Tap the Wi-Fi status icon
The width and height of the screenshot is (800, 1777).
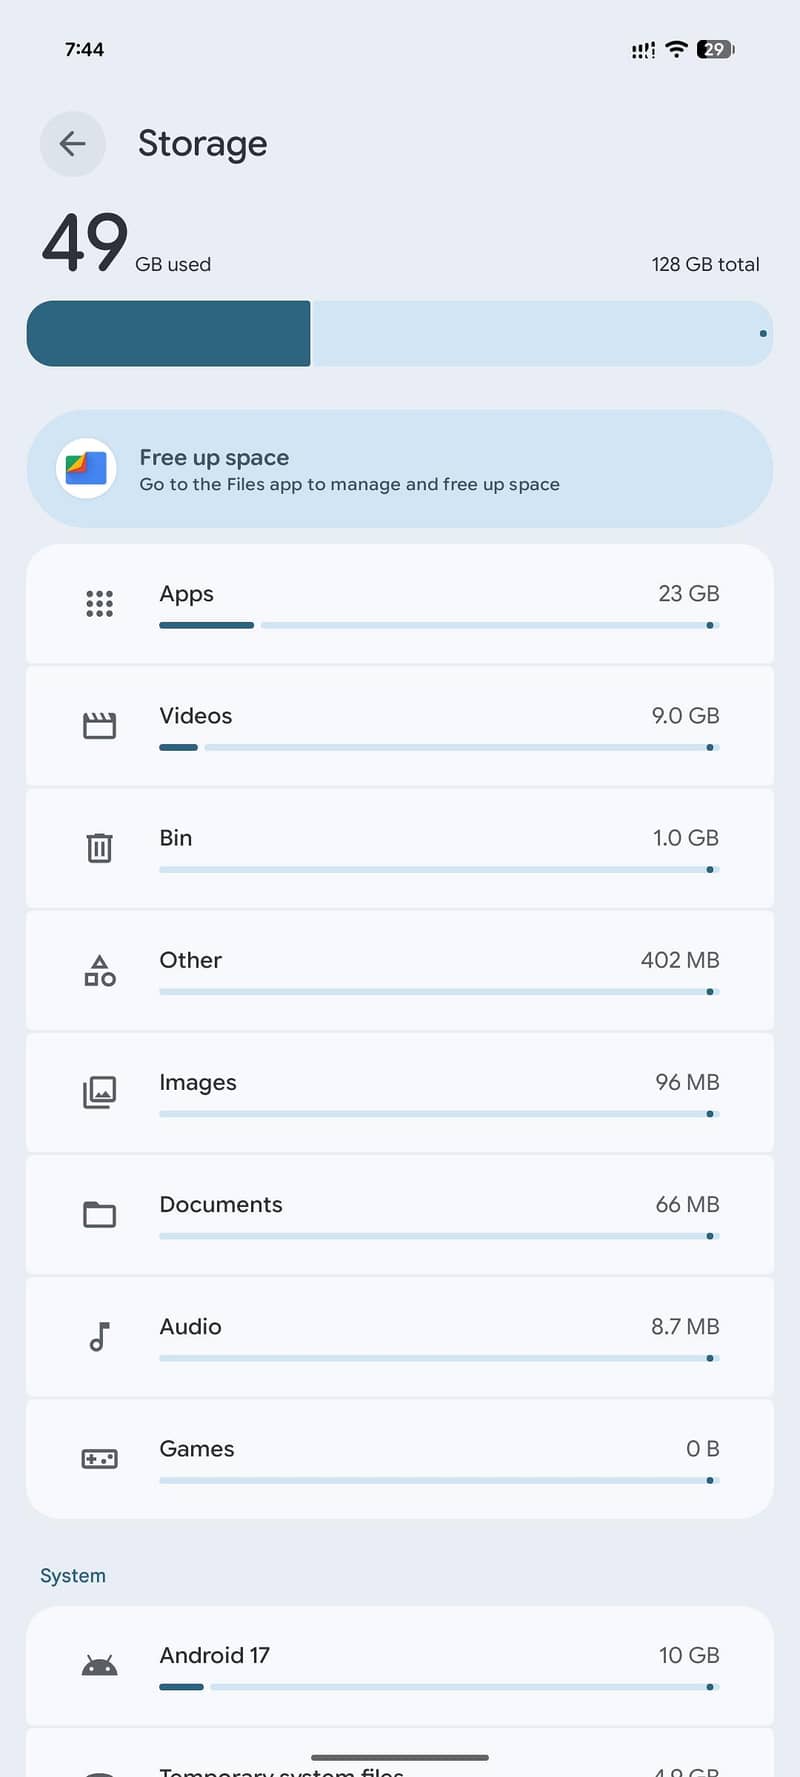(677, 49)
